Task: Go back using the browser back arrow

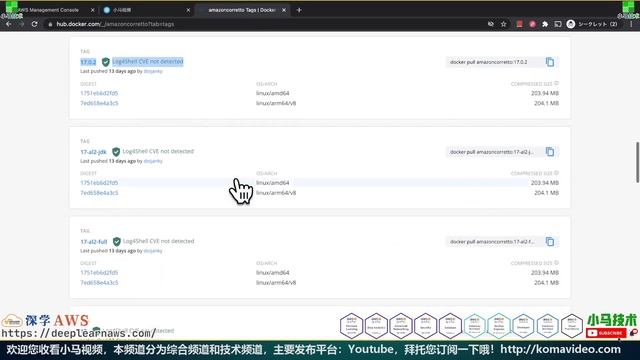Action: [9, 24]
